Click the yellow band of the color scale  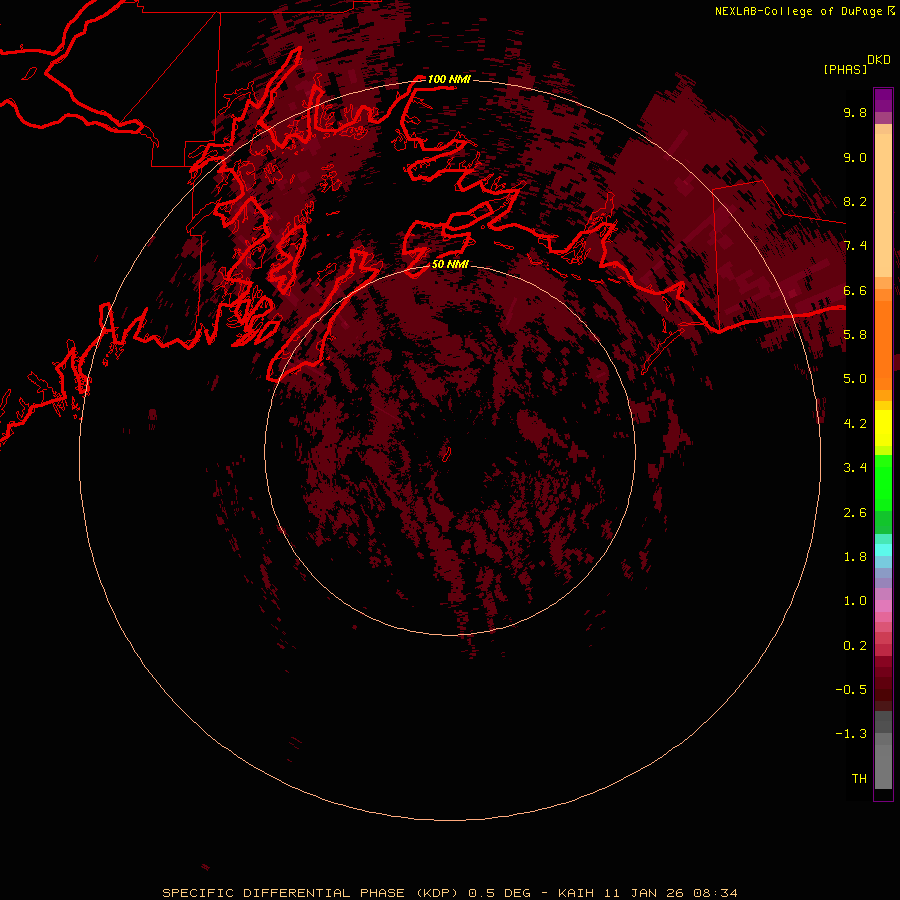click(883, 428)
